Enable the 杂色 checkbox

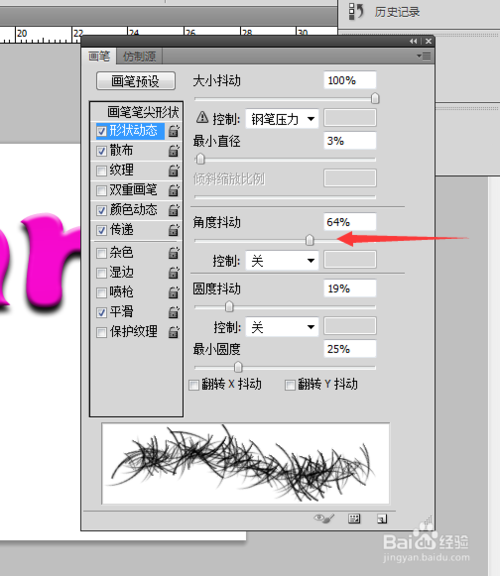coord(101,253)
